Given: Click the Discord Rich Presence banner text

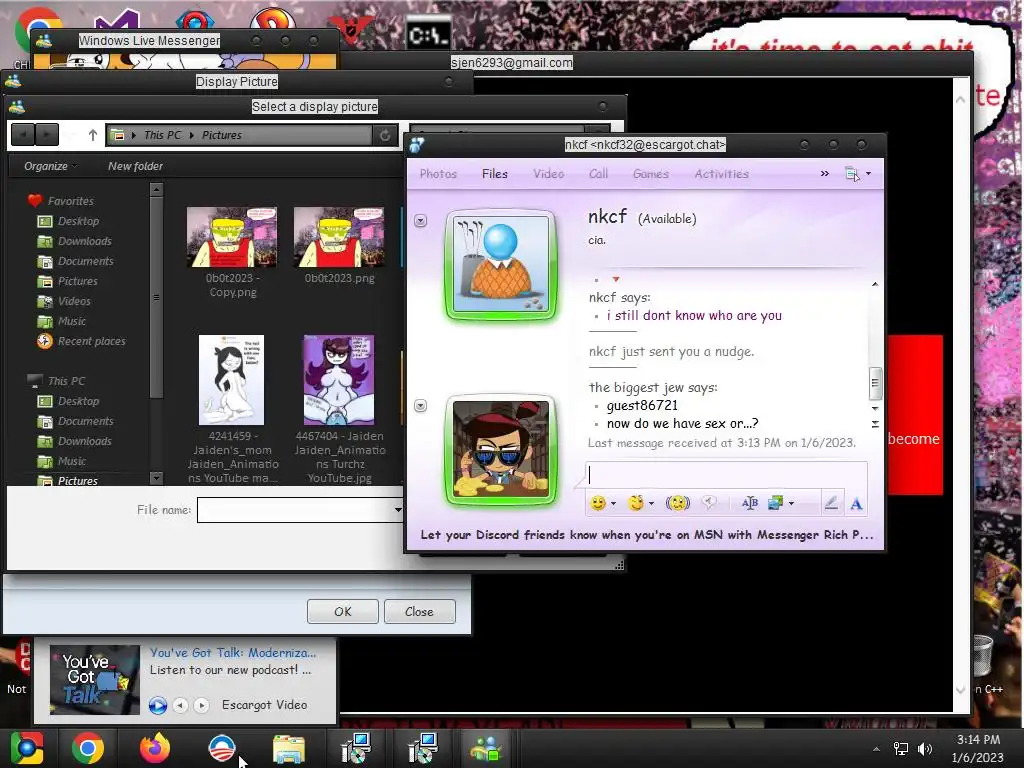Looking at the screenshot, I should pos(647,535).
